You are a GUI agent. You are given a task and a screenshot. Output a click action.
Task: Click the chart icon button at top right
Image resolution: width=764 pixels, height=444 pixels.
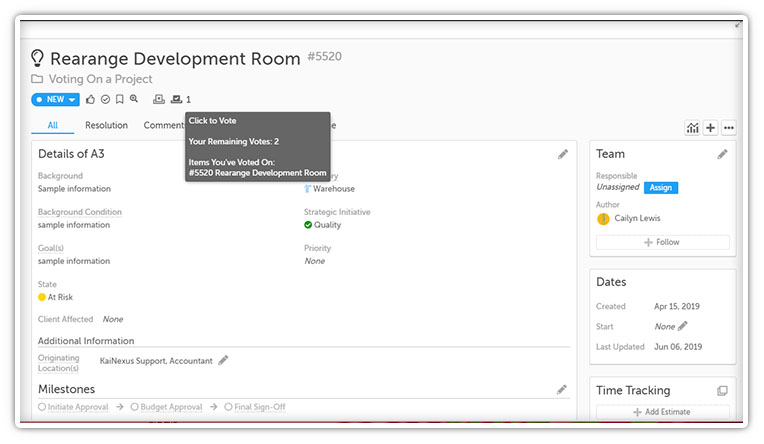point(692,128)
